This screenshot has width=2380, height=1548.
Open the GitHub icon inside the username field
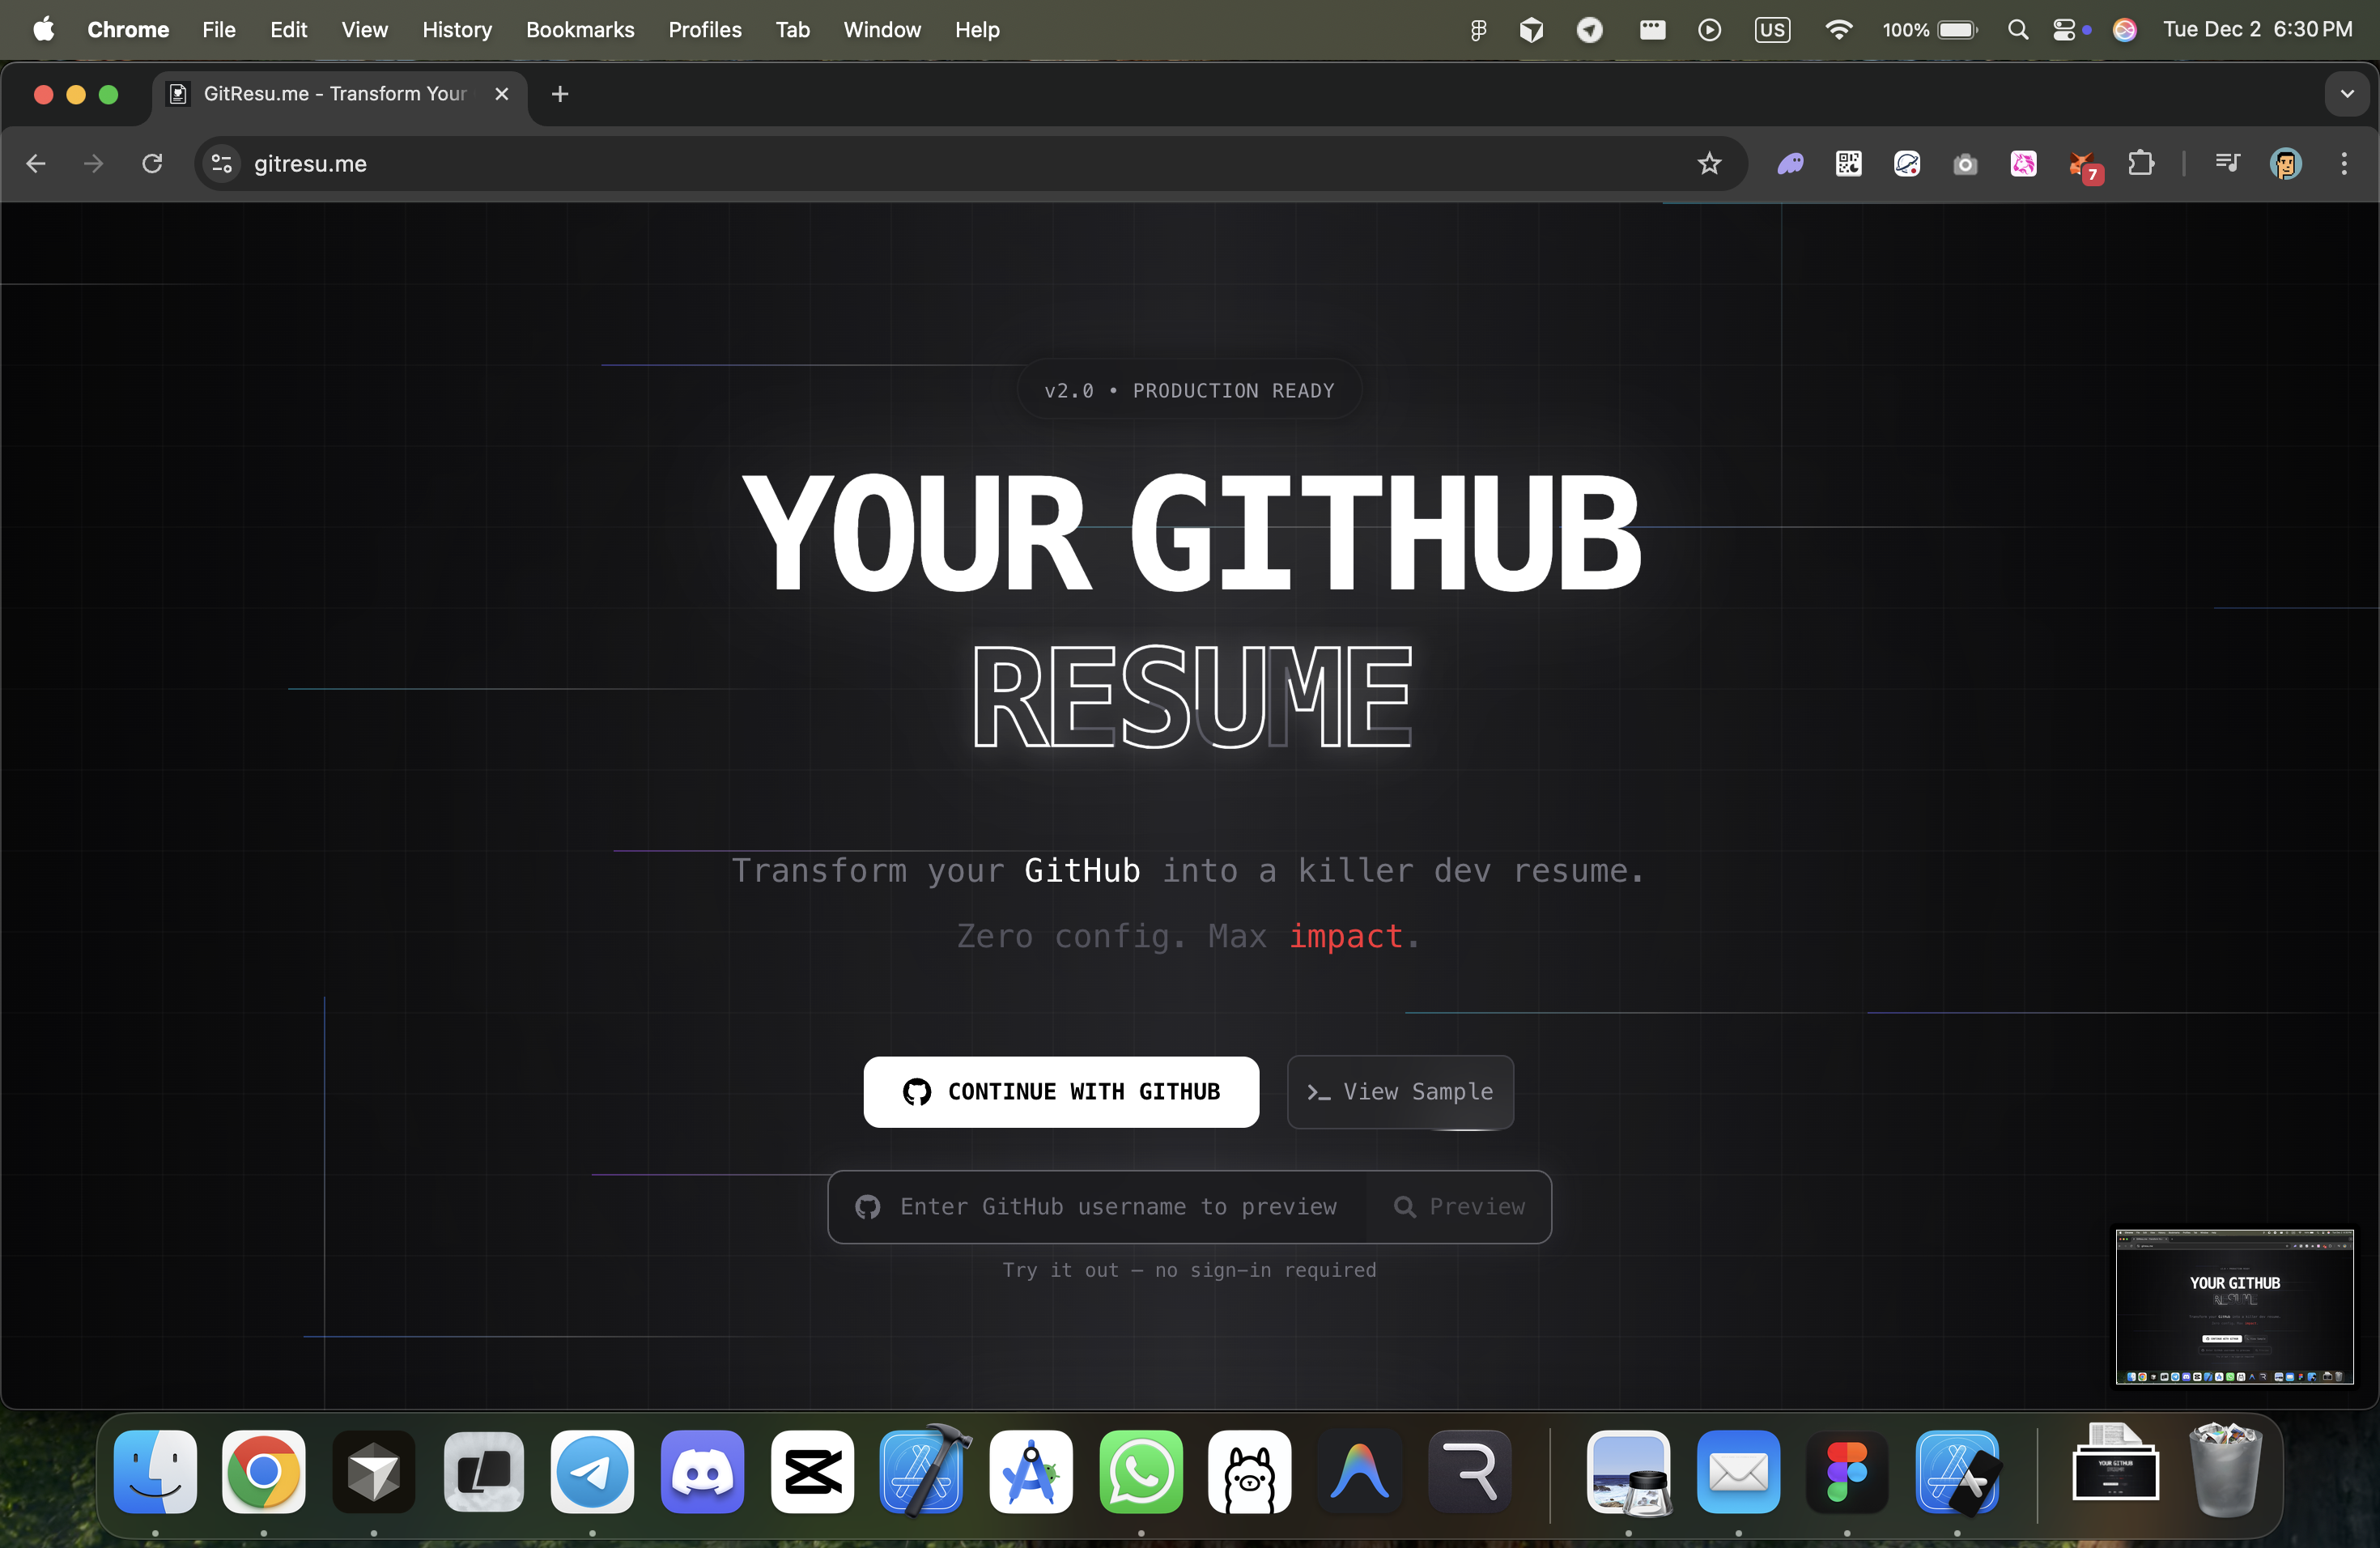pos(868,1206)
